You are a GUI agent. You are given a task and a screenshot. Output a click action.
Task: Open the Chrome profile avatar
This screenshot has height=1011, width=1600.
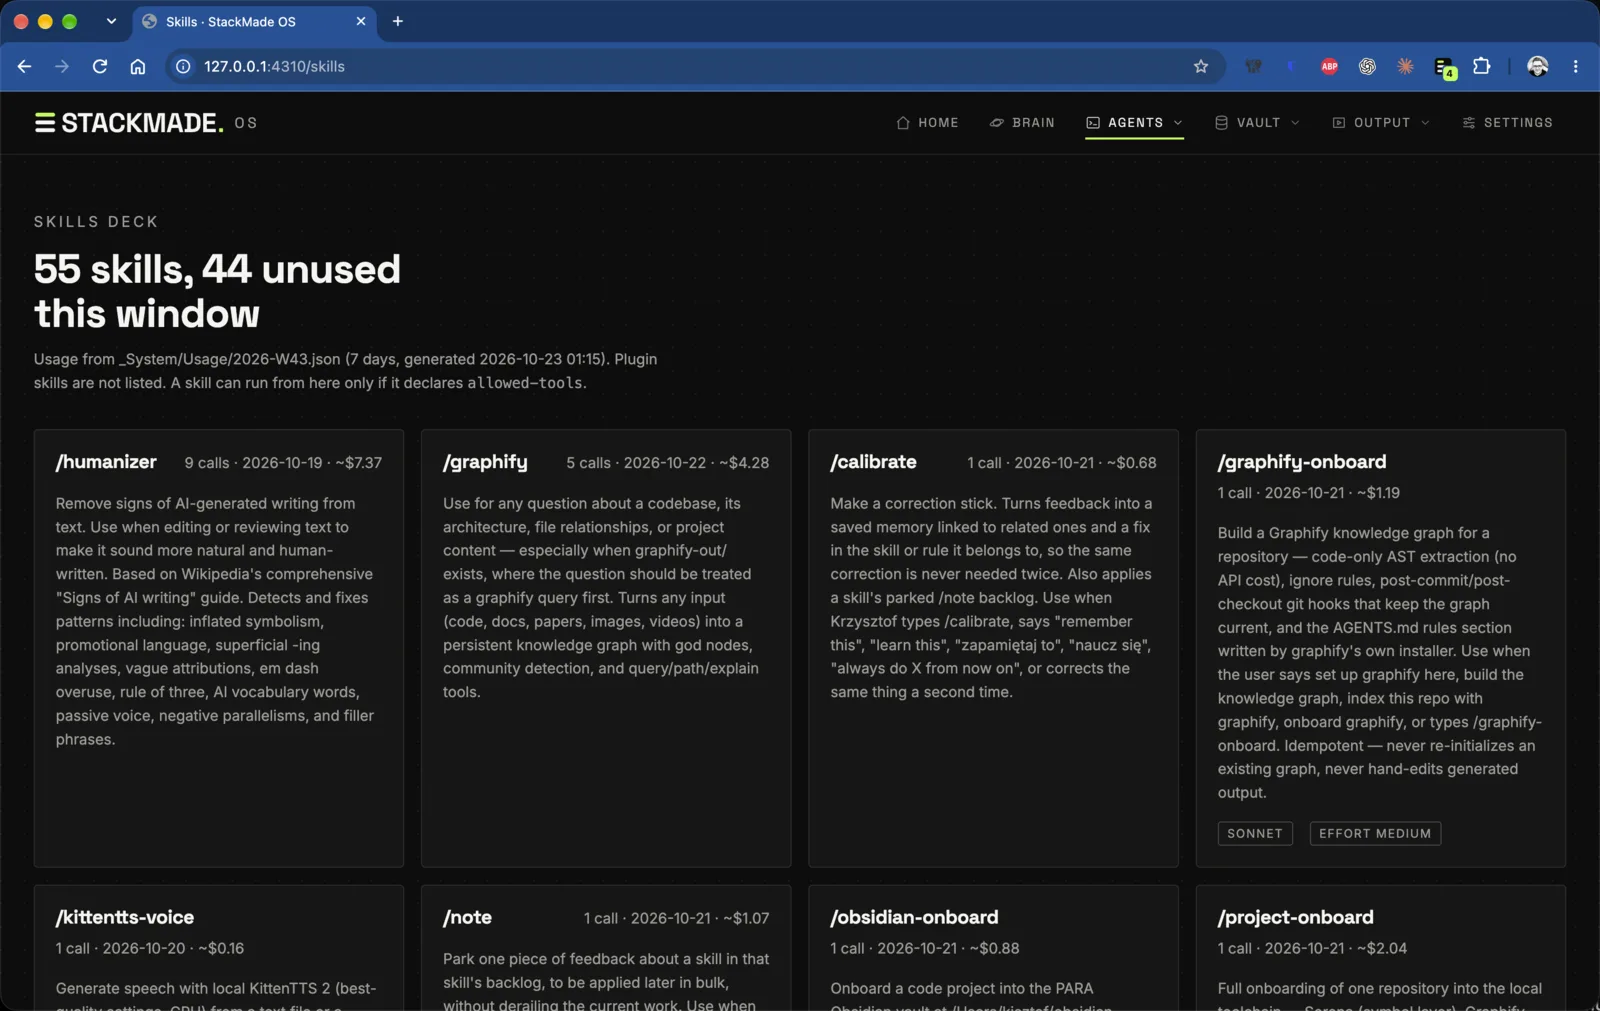pyautogui.click(x=1538, y=66)
